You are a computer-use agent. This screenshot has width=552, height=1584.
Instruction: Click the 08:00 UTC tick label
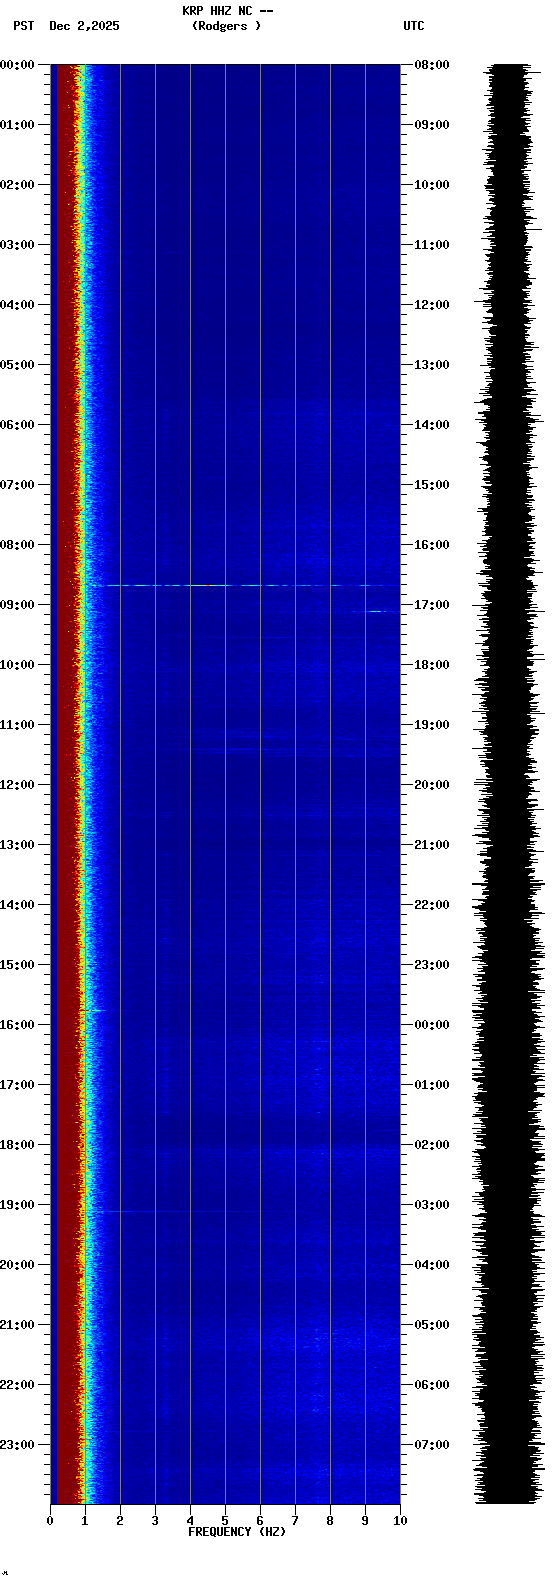click(x=431, y=65)
